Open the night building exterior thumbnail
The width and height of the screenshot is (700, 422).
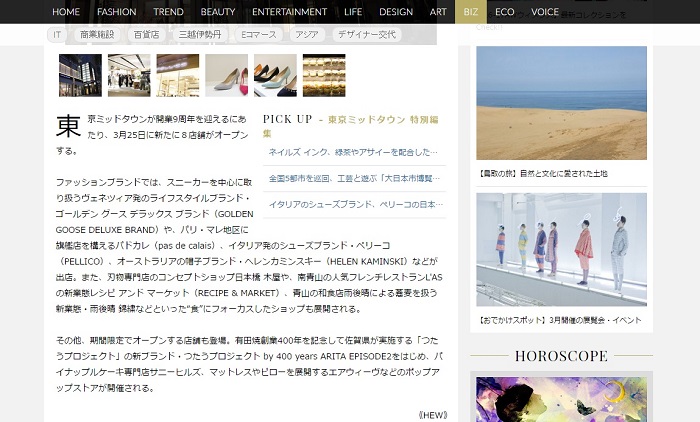(80, 75)
